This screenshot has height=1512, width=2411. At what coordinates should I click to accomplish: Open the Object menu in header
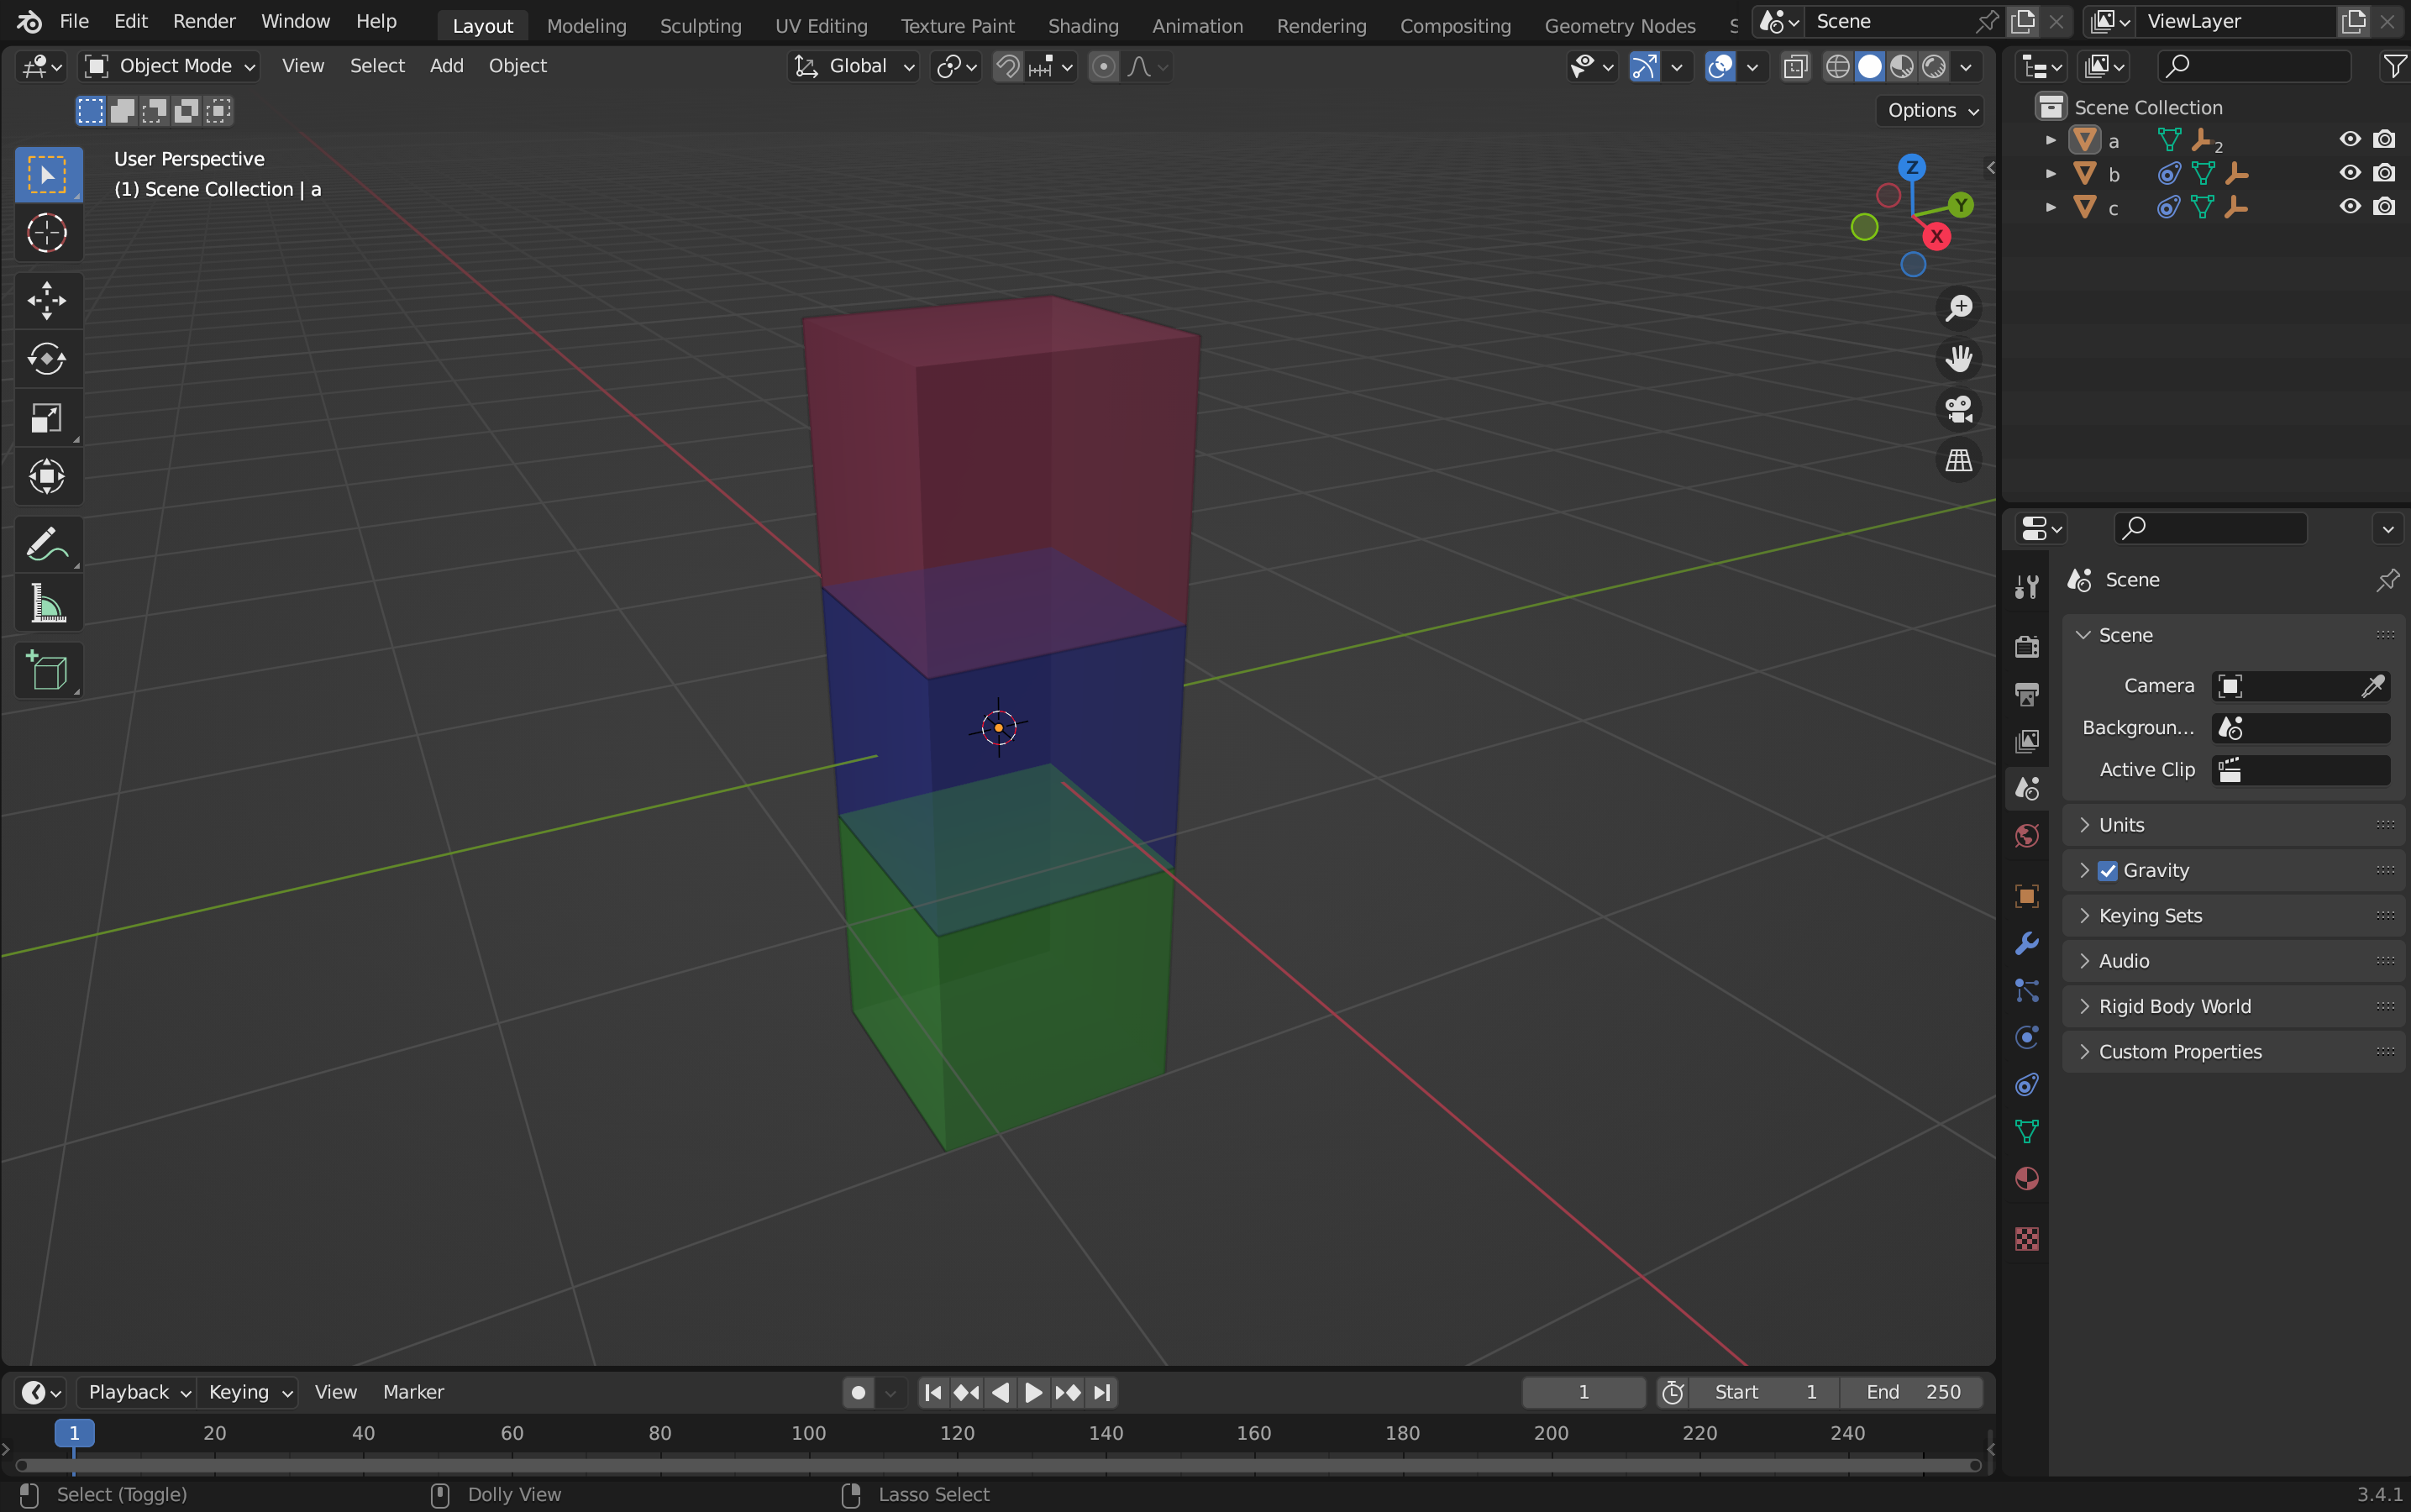pos(516,65)
